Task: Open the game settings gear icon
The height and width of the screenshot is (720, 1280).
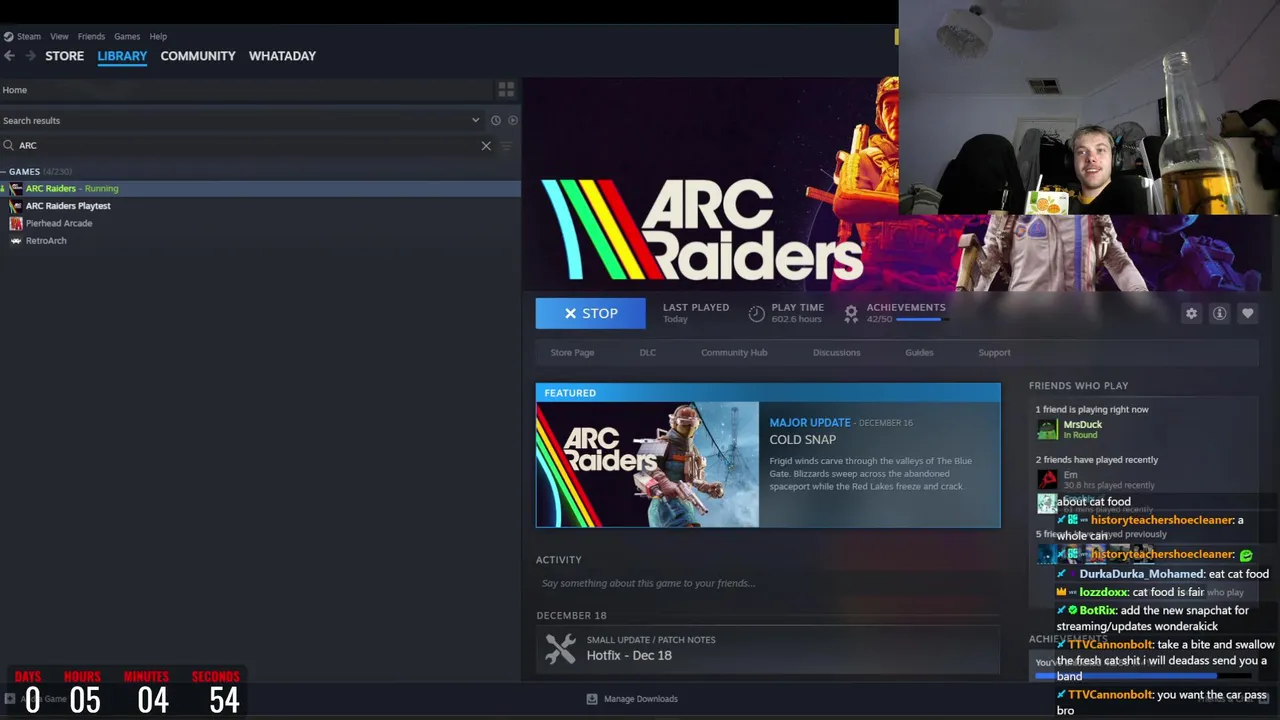Action: point(1191,313)
